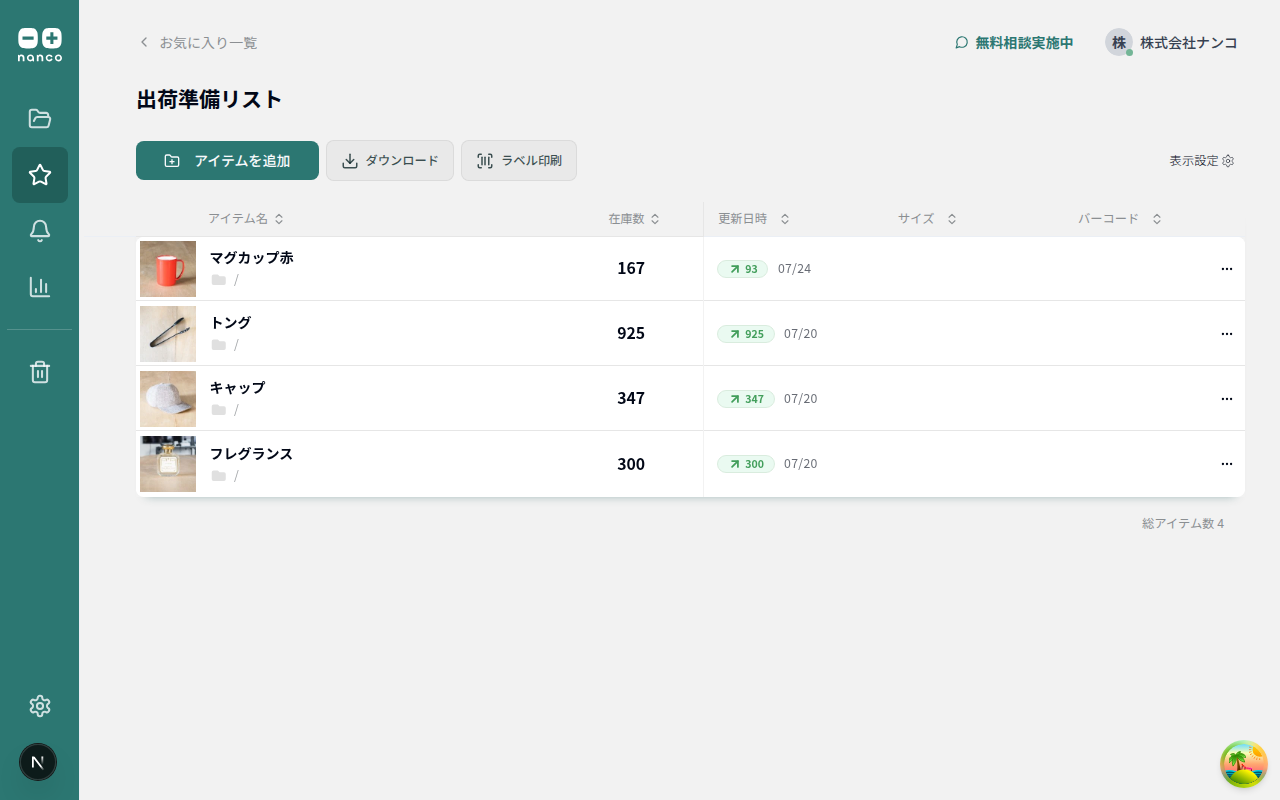1280x800 pixels.
Task: Sort by 在庫数 column
Action: coord(634,219)
